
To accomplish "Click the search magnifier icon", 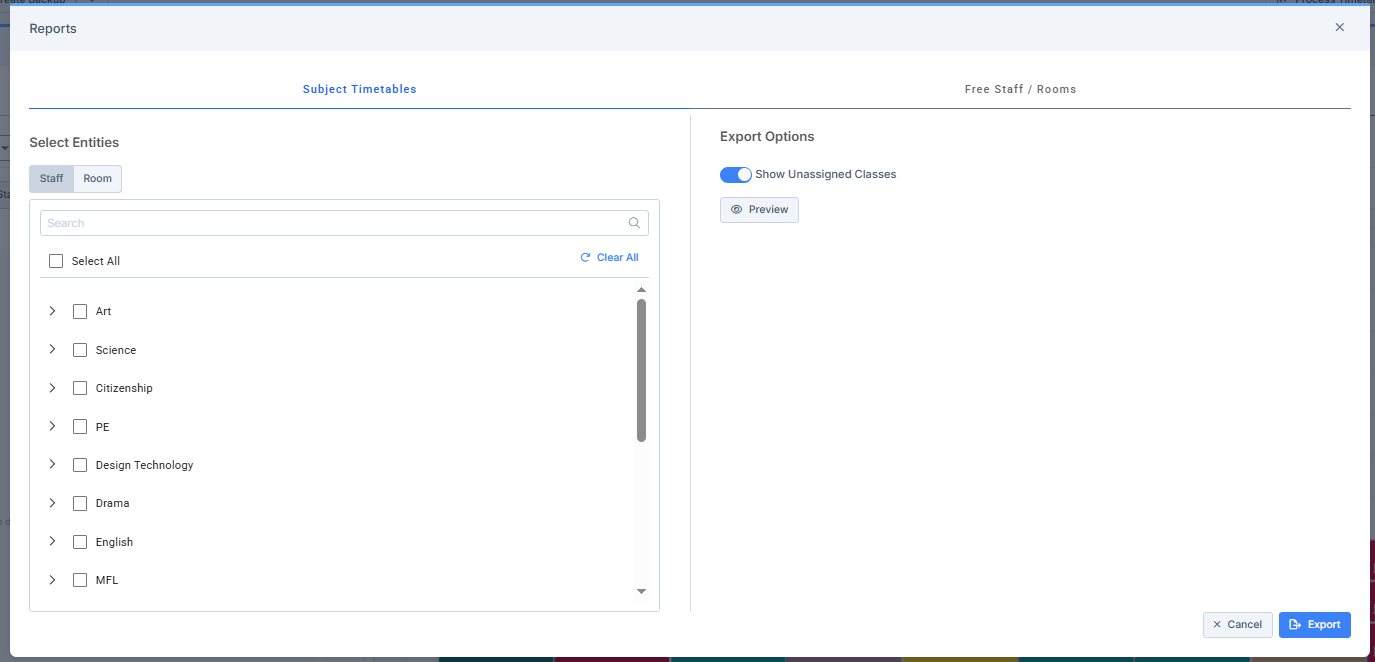I will (634, 223).
